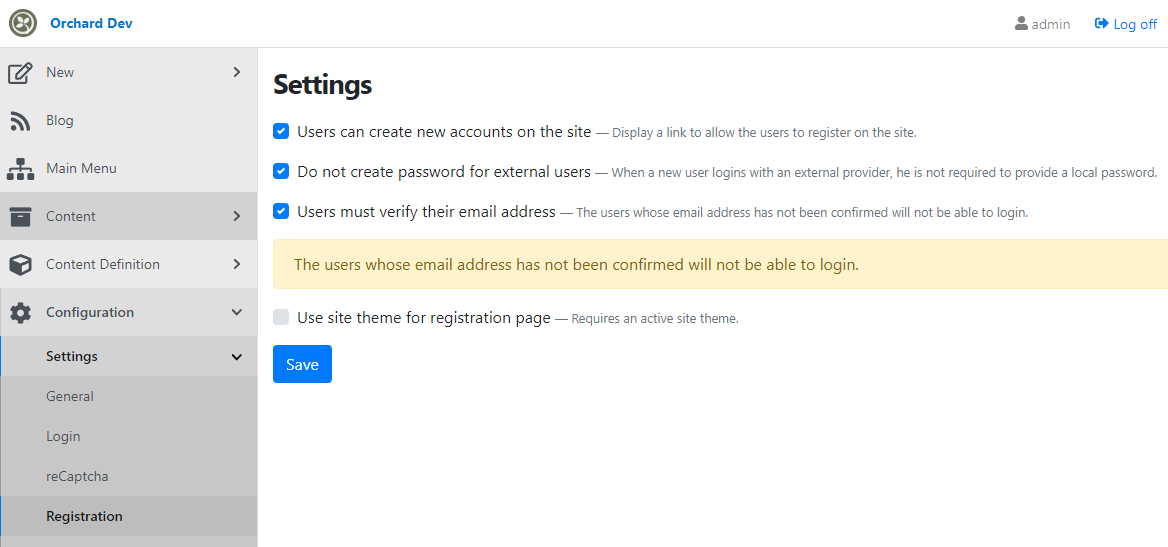Expand the Content Definition chevron
Image resolution: width=1168 pixels, height=547 pixels.
point(237,264)
